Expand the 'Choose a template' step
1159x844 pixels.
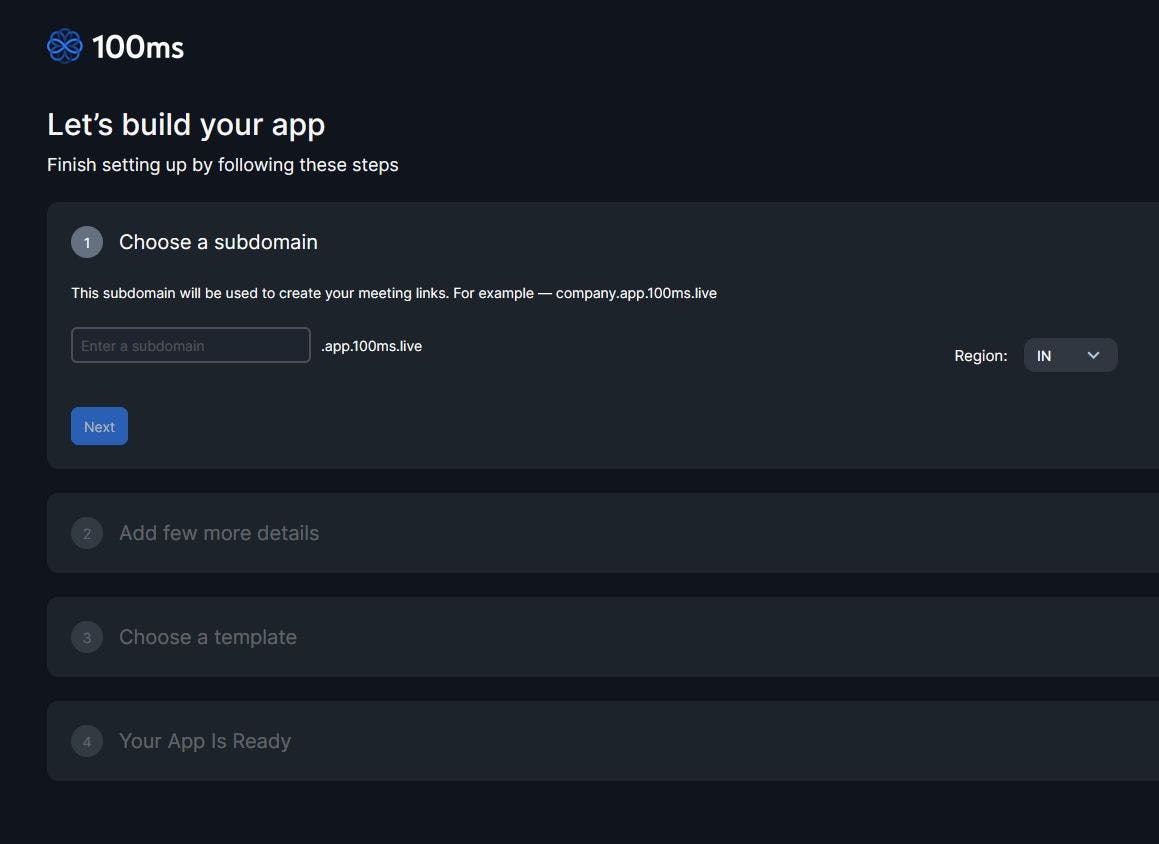pyautogui.click(x=208, y=637)
